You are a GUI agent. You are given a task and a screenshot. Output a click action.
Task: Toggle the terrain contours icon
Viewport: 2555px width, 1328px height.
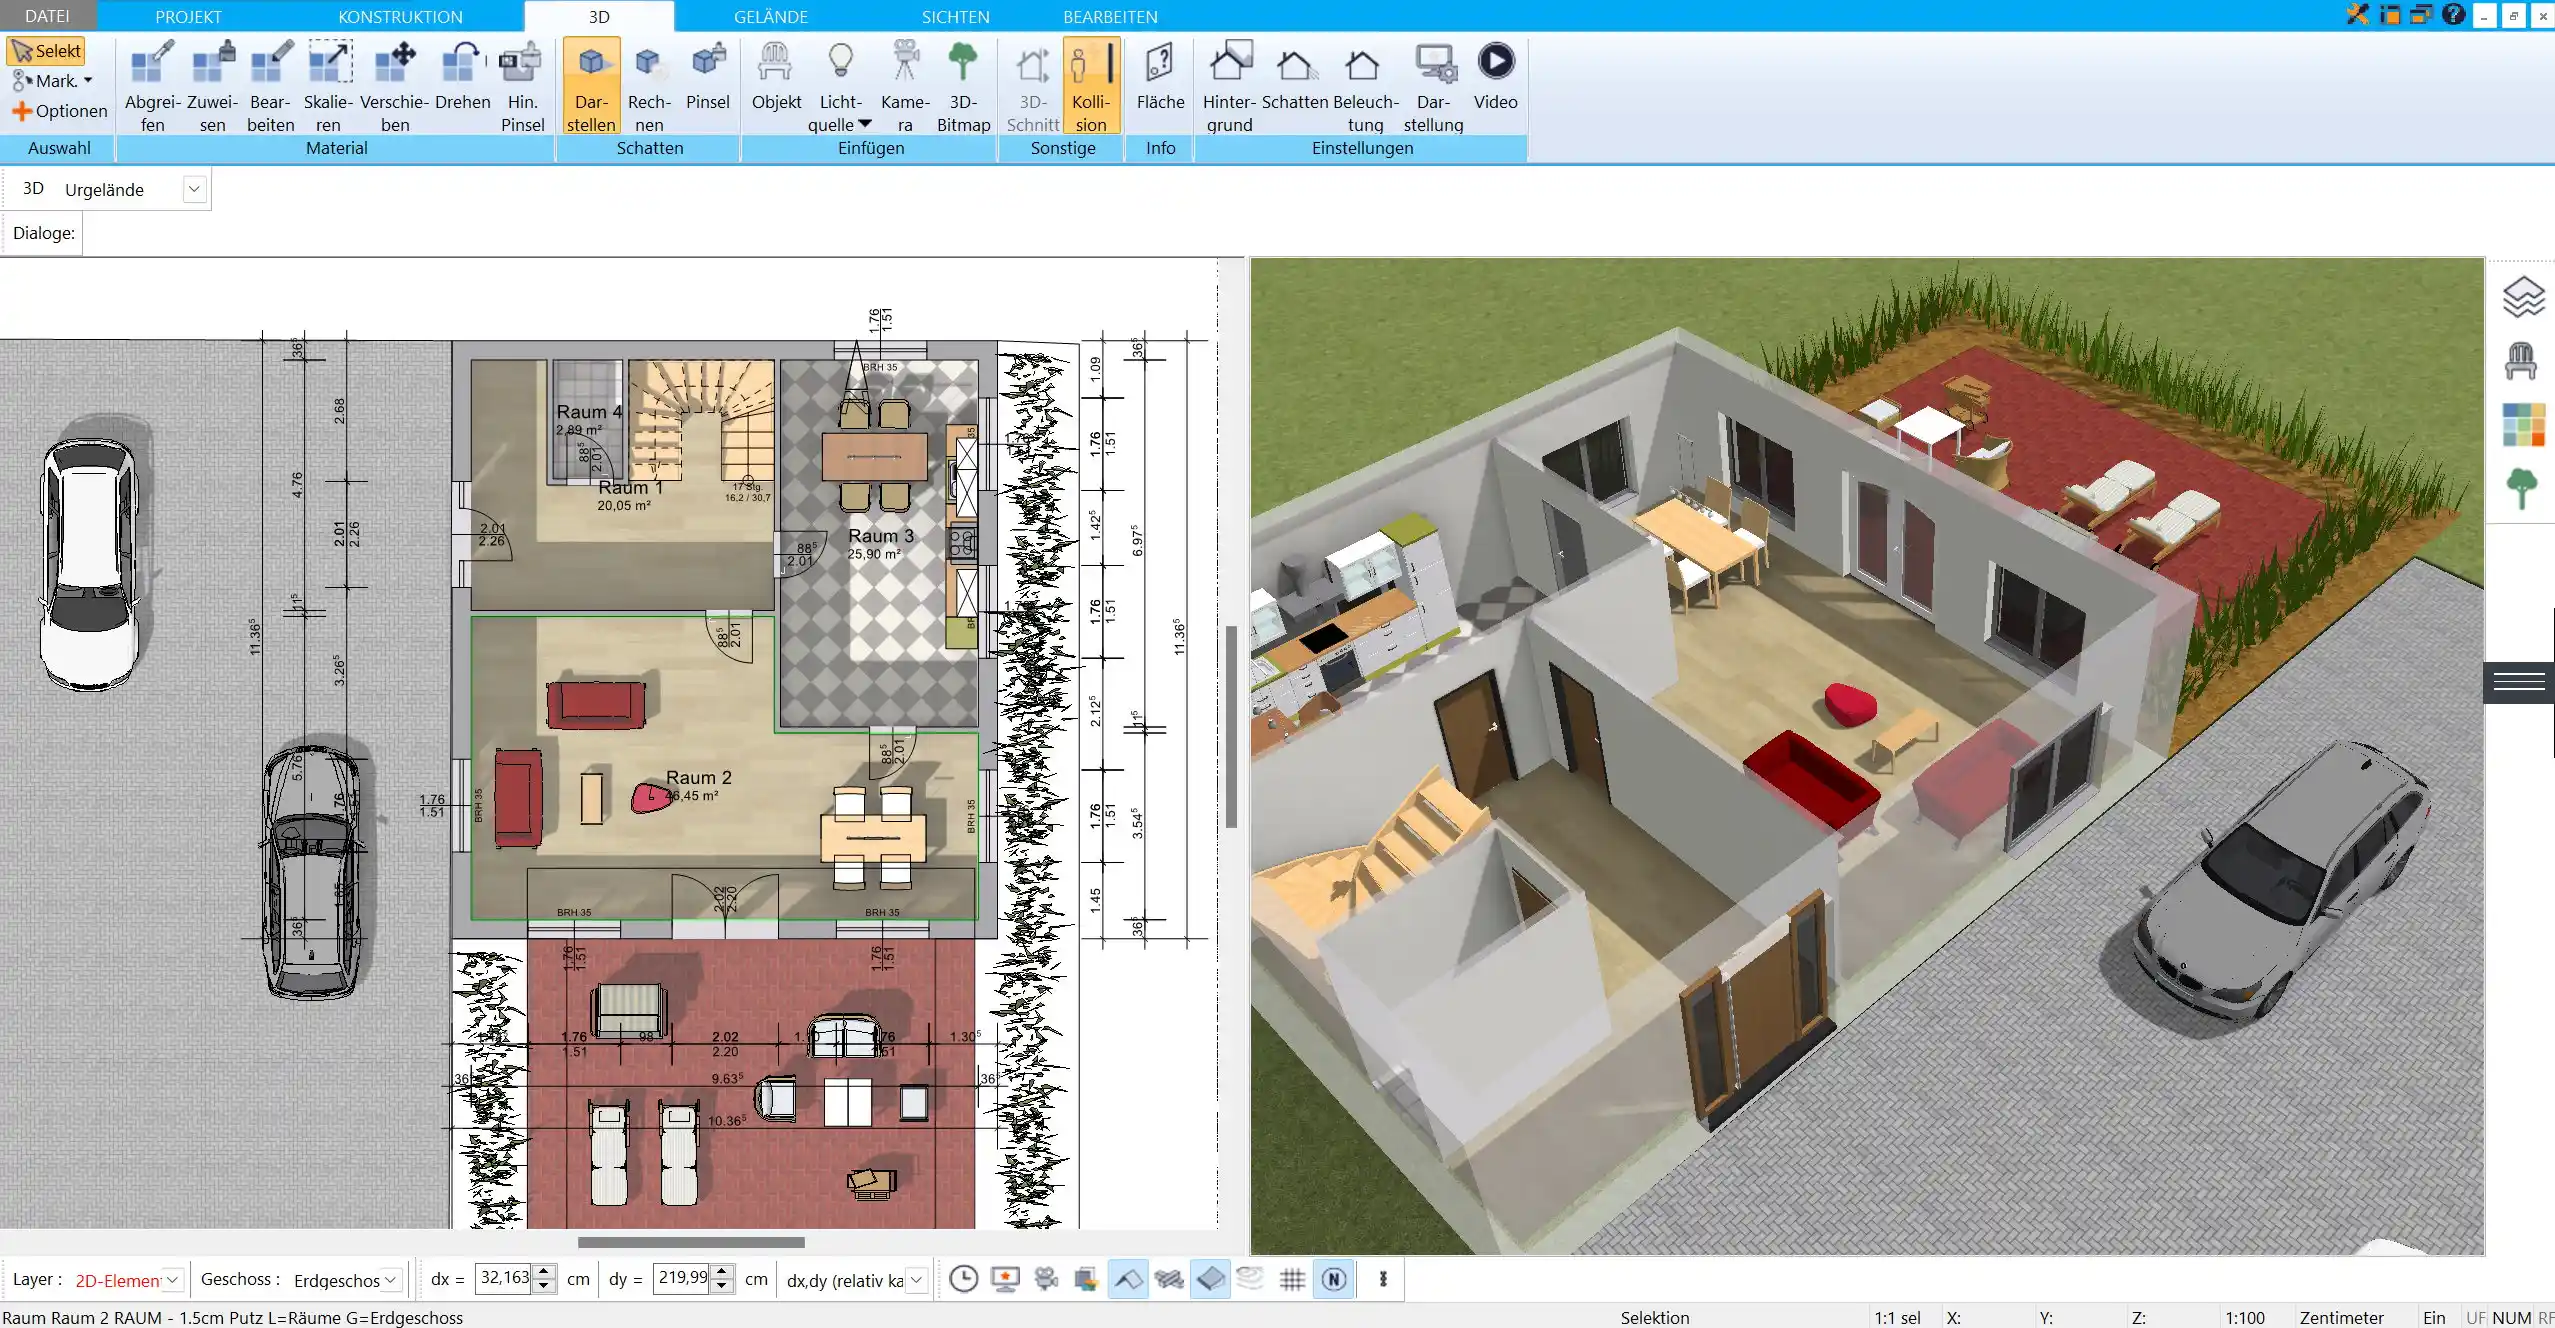pyautogui.click(x=1250, y=1279)
